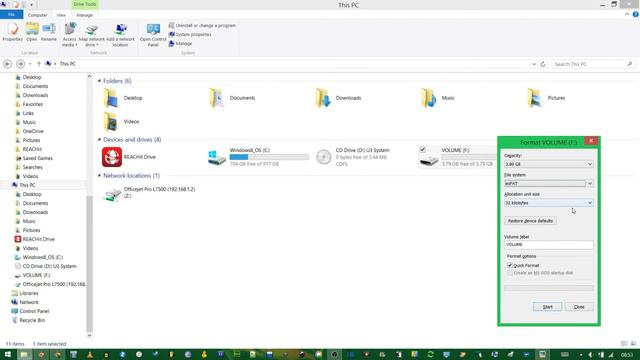Select the Documents folder in main pane
Image resolution: width=640 pixels, height=360 pixels.
pyautogui.click(x=232, y=98)
